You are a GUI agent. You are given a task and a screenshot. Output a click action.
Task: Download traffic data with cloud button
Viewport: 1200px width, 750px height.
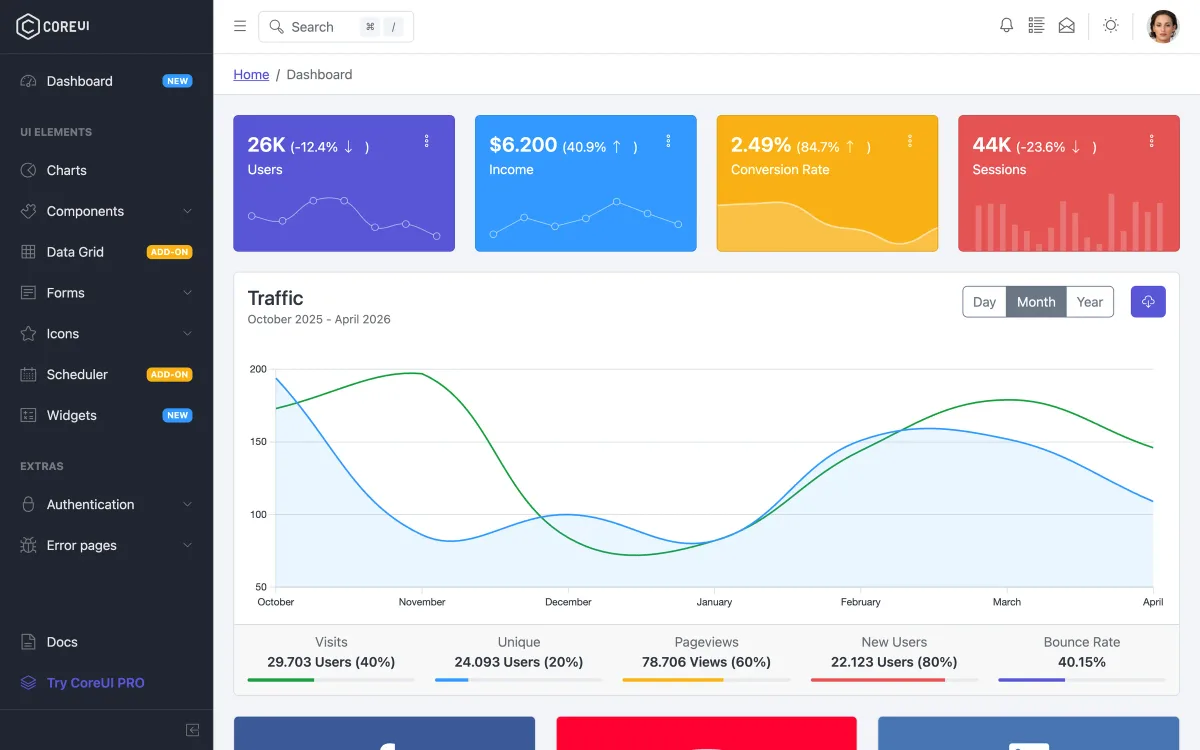tap(1148, 302)
